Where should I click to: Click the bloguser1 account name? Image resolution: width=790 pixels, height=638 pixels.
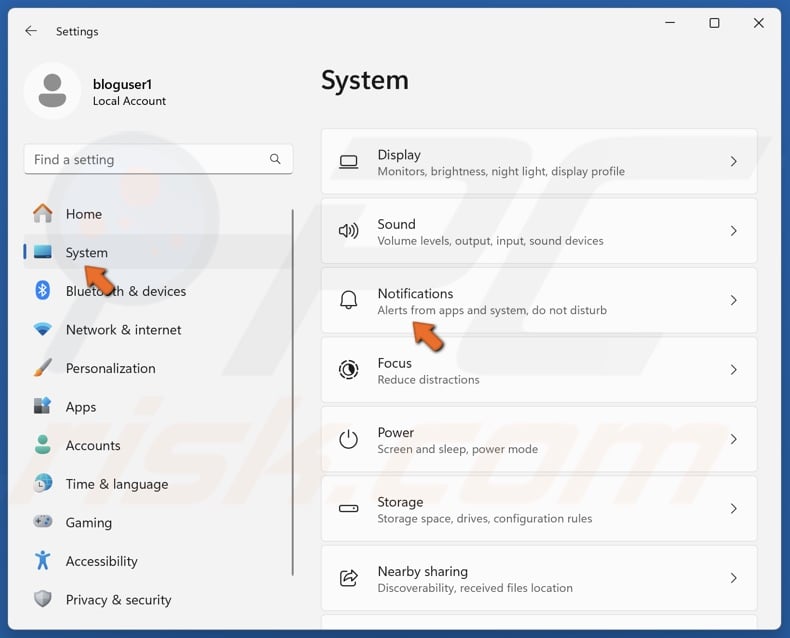(122, 84)
